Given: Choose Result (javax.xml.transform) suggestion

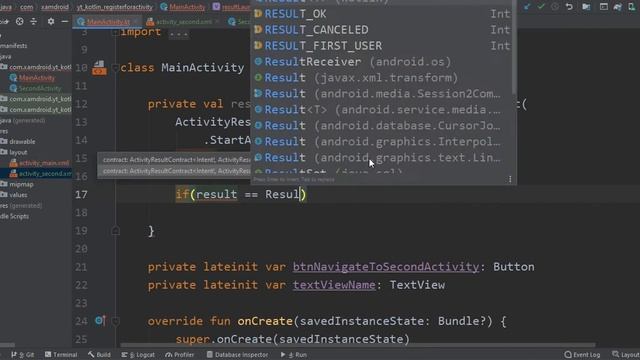Looking at the screenshot, I should [x=382, y=78].
